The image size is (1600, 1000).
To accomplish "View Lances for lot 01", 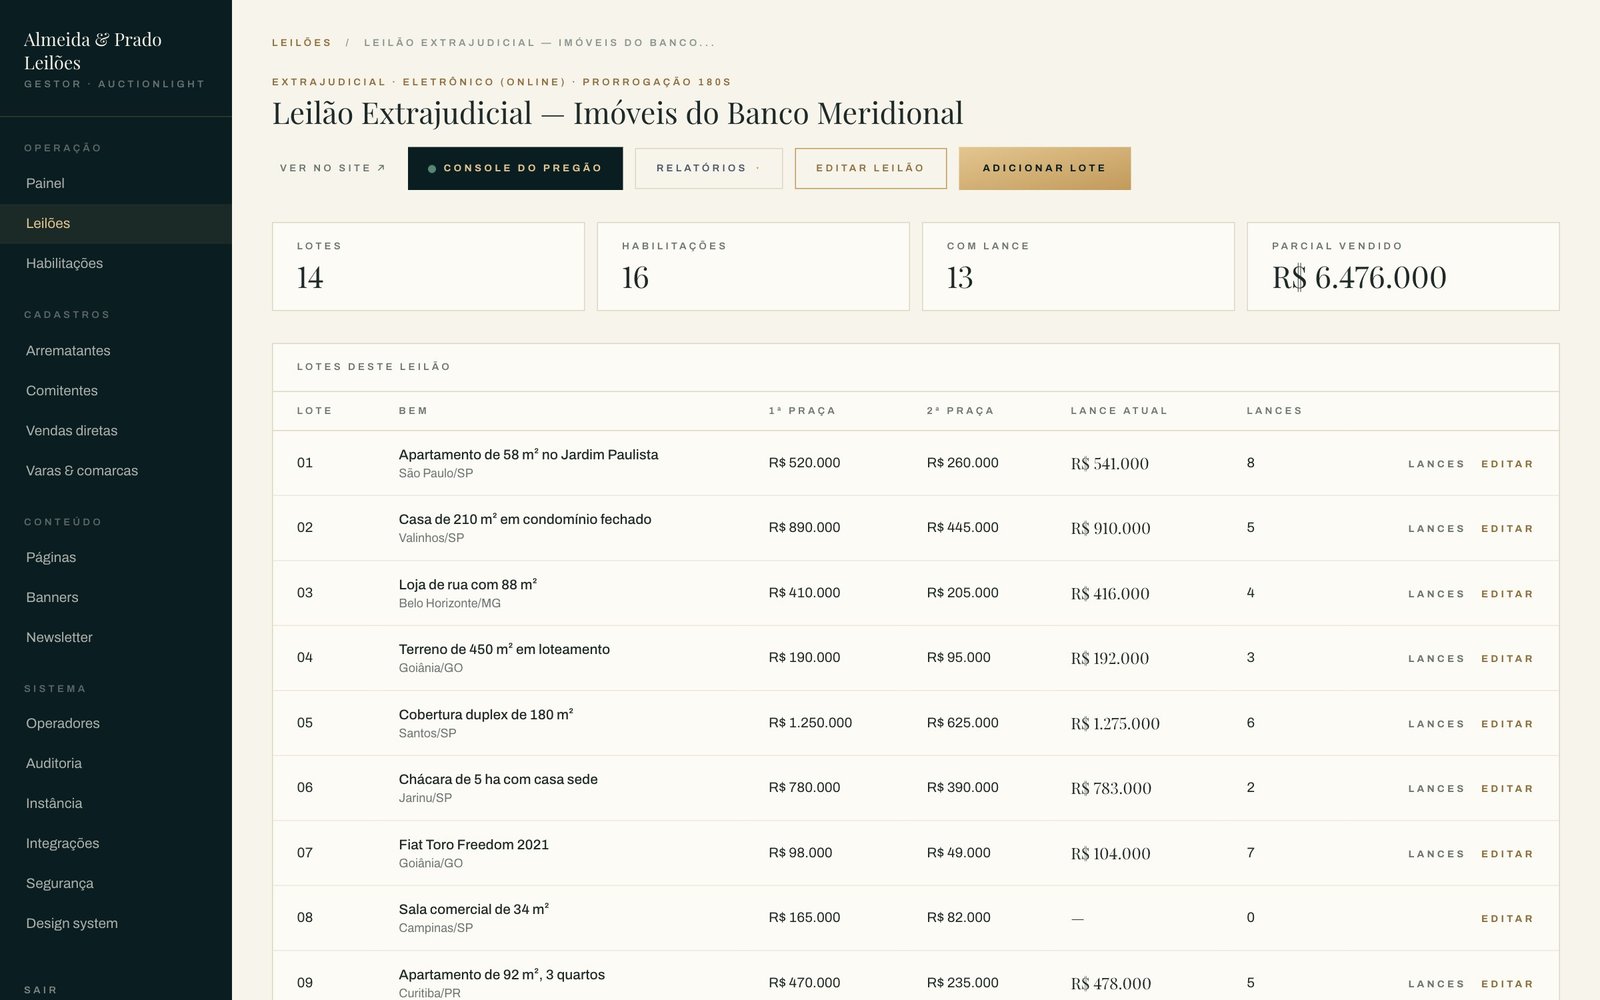I will (1436, 464).
